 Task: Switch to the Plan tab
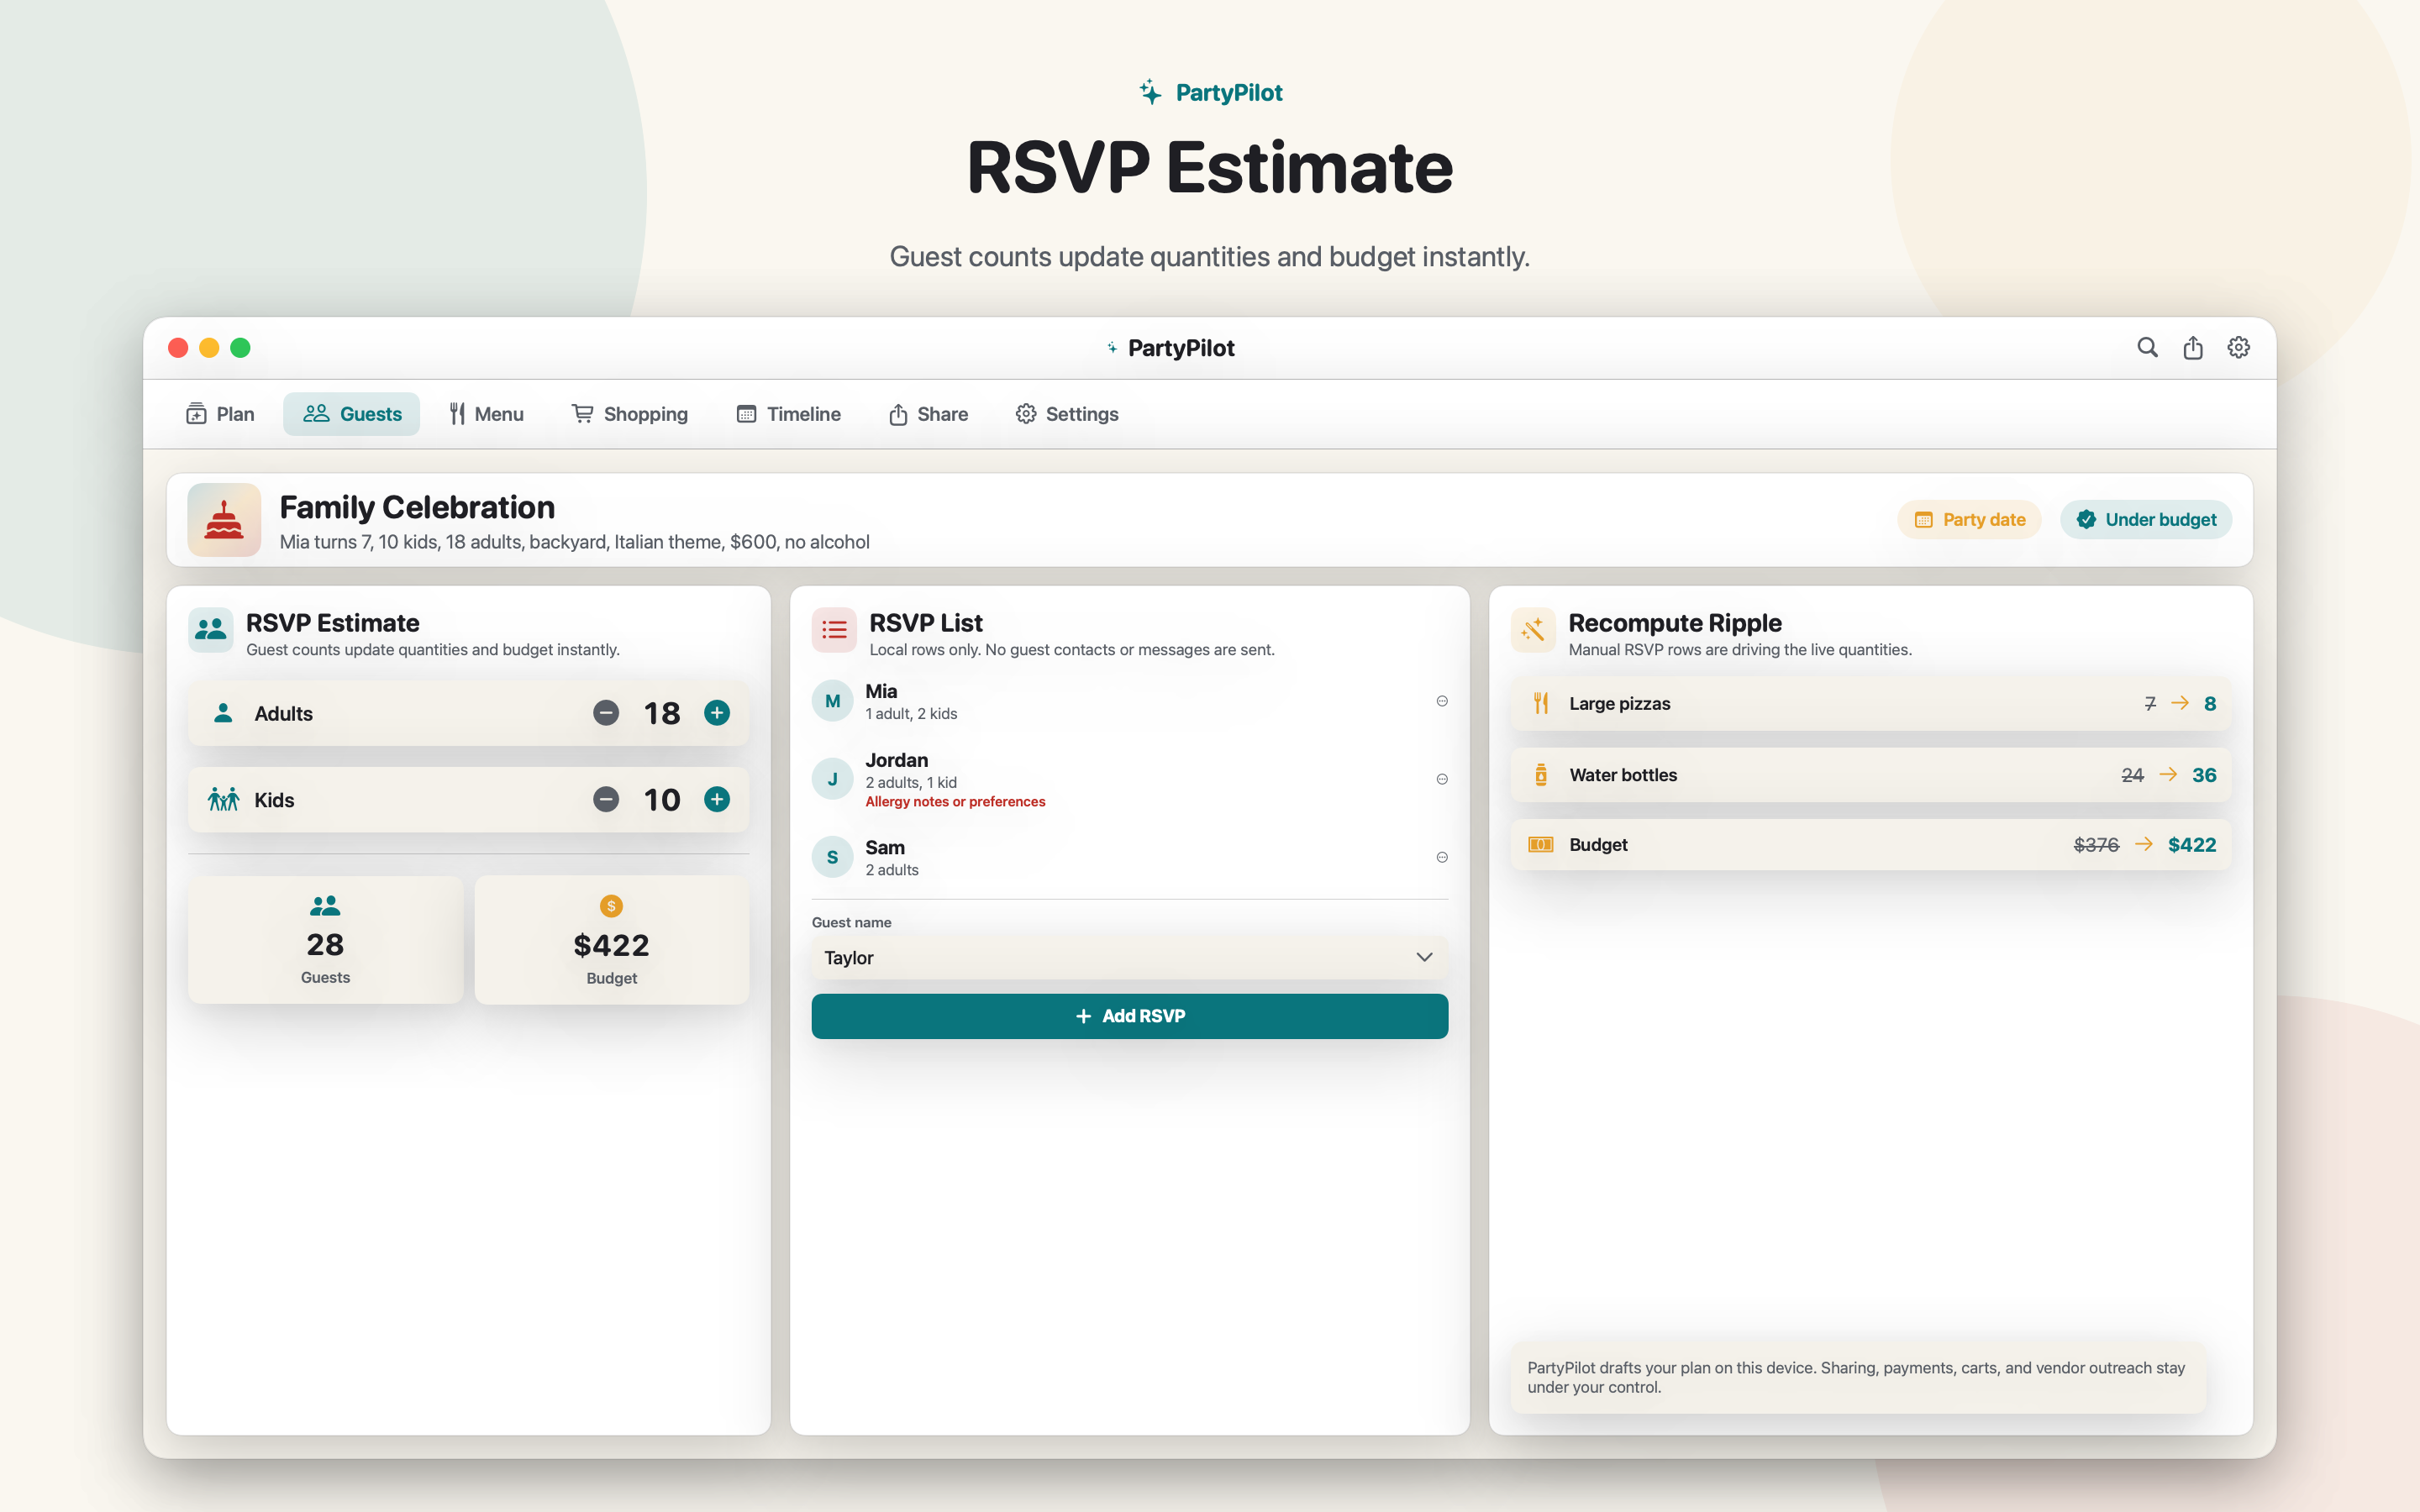click(x=220, y=414)
